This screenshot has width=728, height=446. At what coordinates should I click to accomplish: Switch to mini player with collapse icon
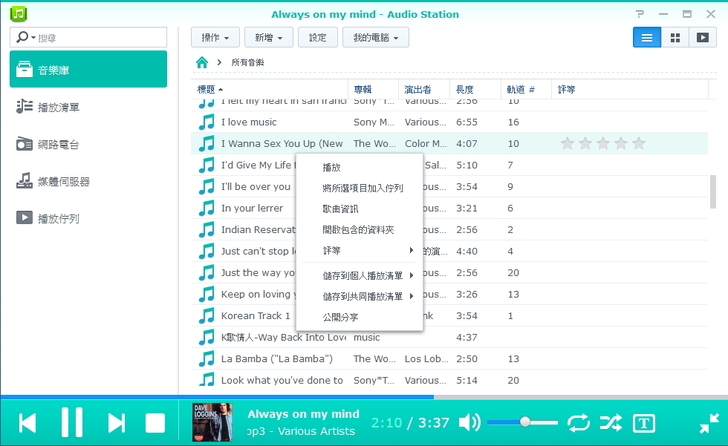(708, 423)
